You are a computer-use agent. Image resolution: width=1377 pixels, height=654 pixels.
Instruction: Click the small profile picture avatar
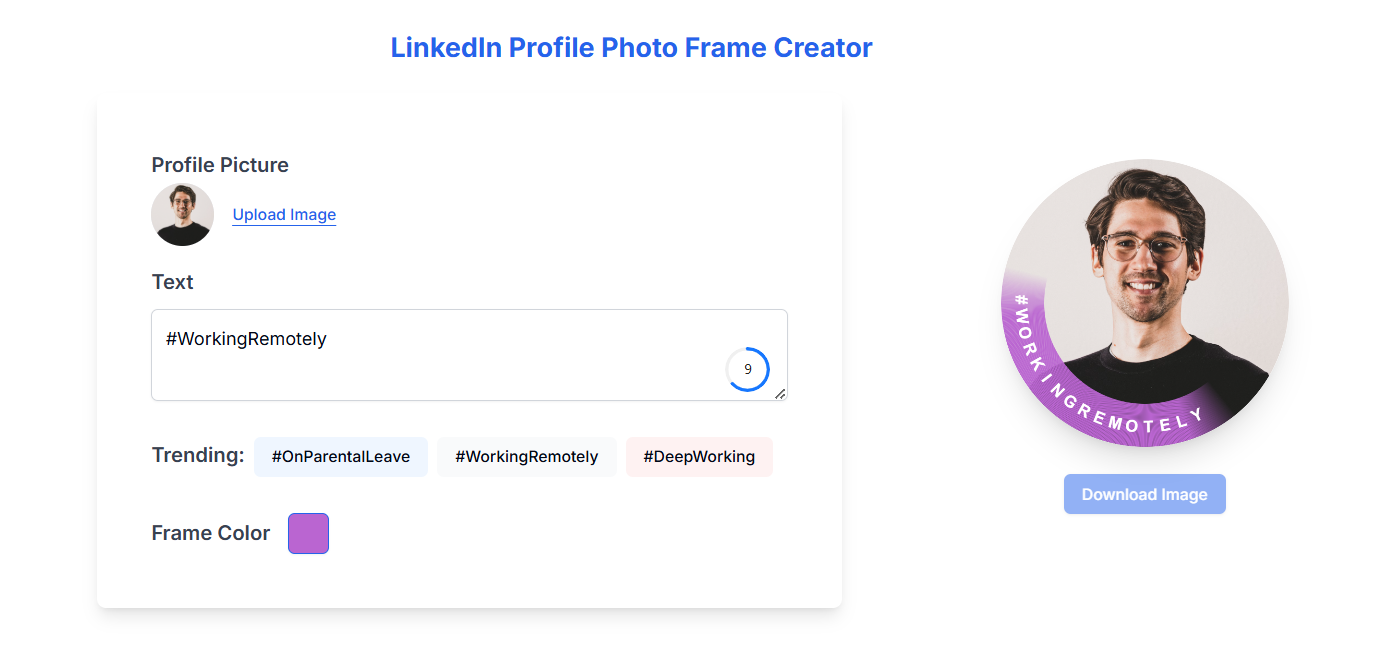tap(182, 215)
